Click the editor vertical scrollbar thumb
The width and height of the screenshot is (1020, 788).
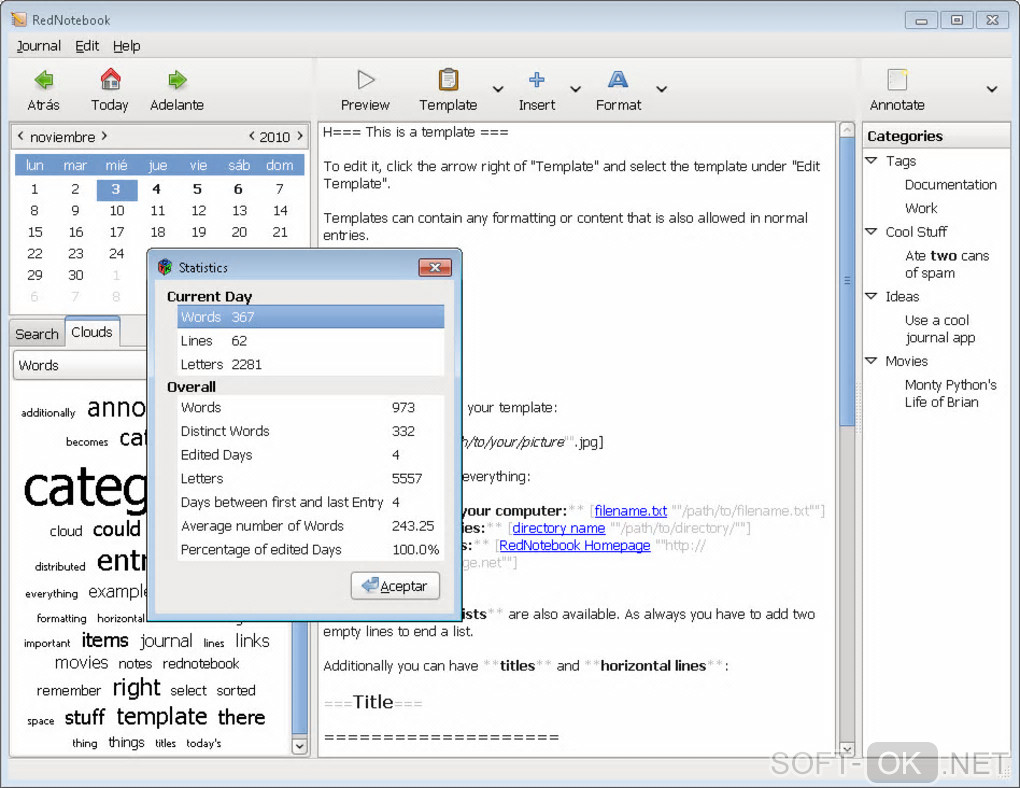click(846, 280)
